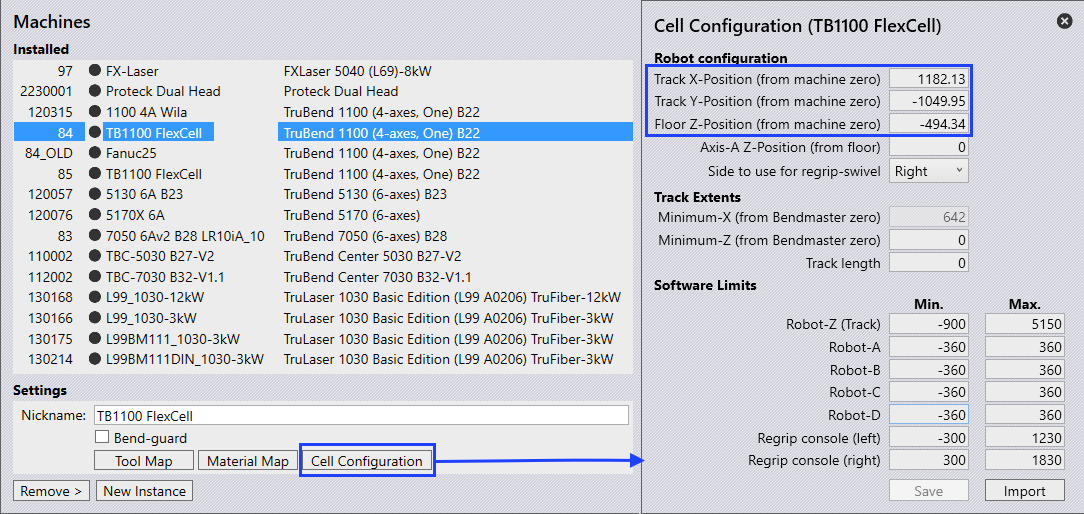Select the 5170X 6A machine row
This screenshot has width=1084, height=514.
click(x=323, y=215)
